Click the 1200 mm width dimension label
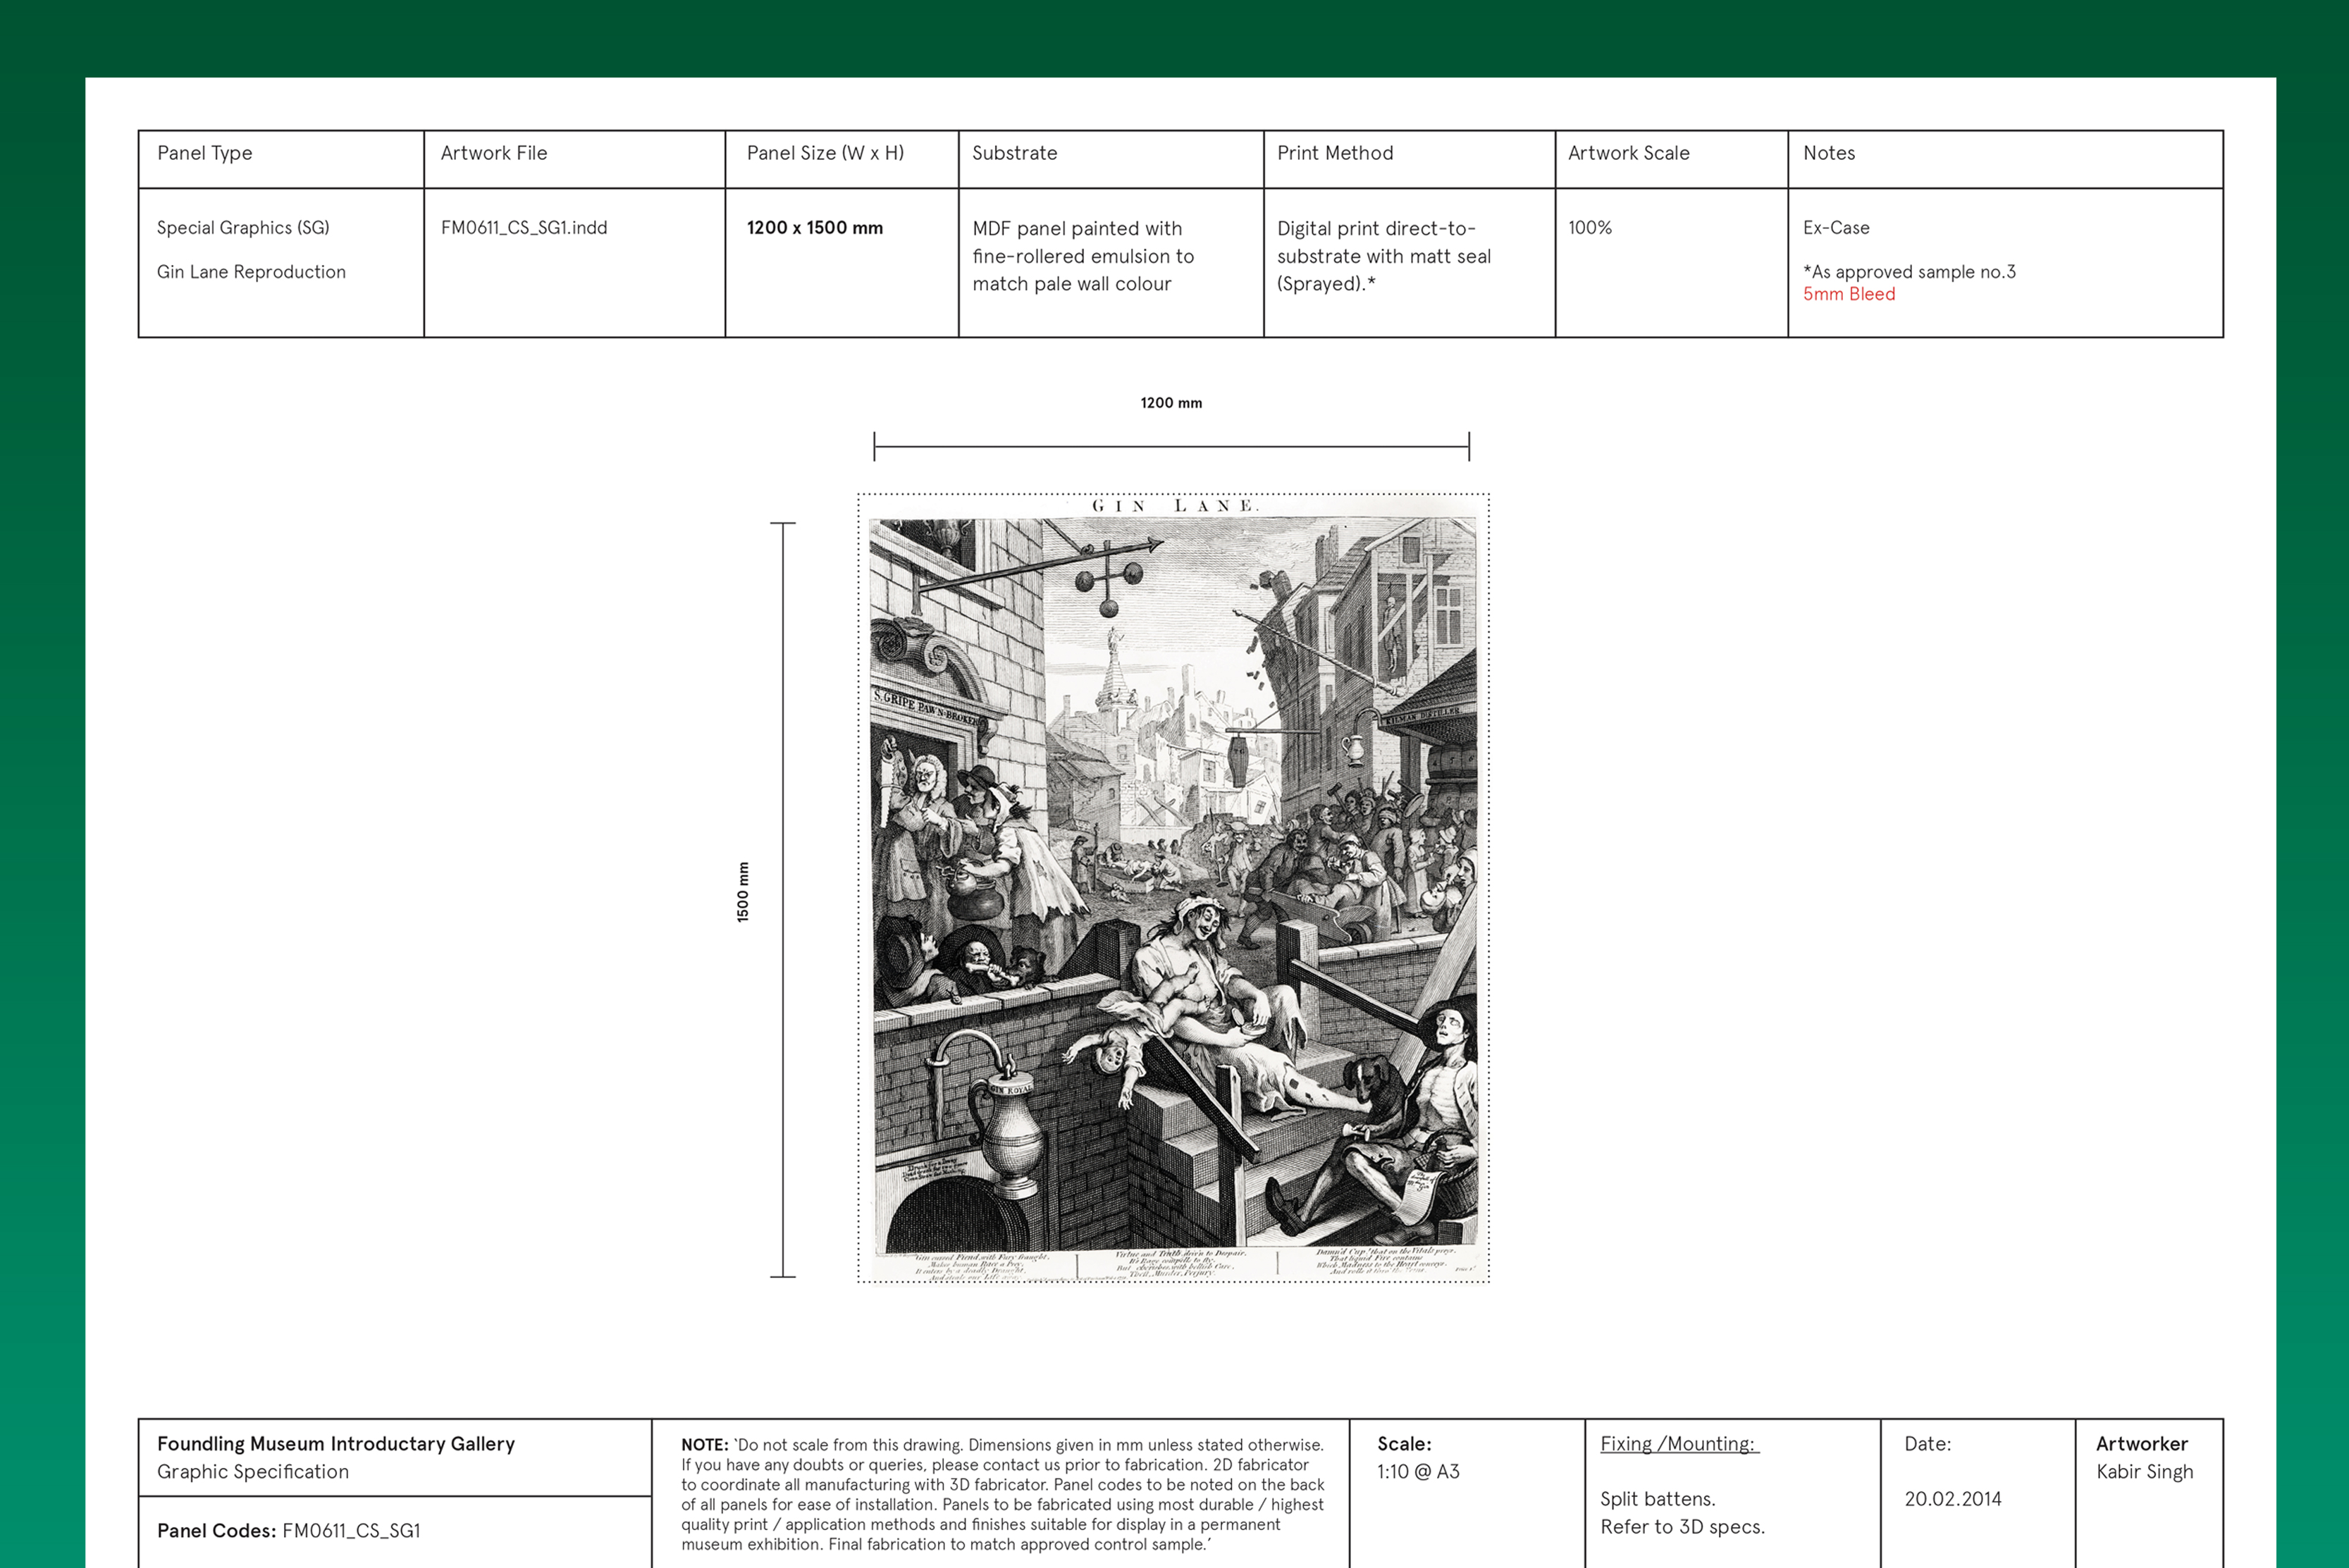The height and width of the screenshot is (1568, 2349). coord(1171,403)
